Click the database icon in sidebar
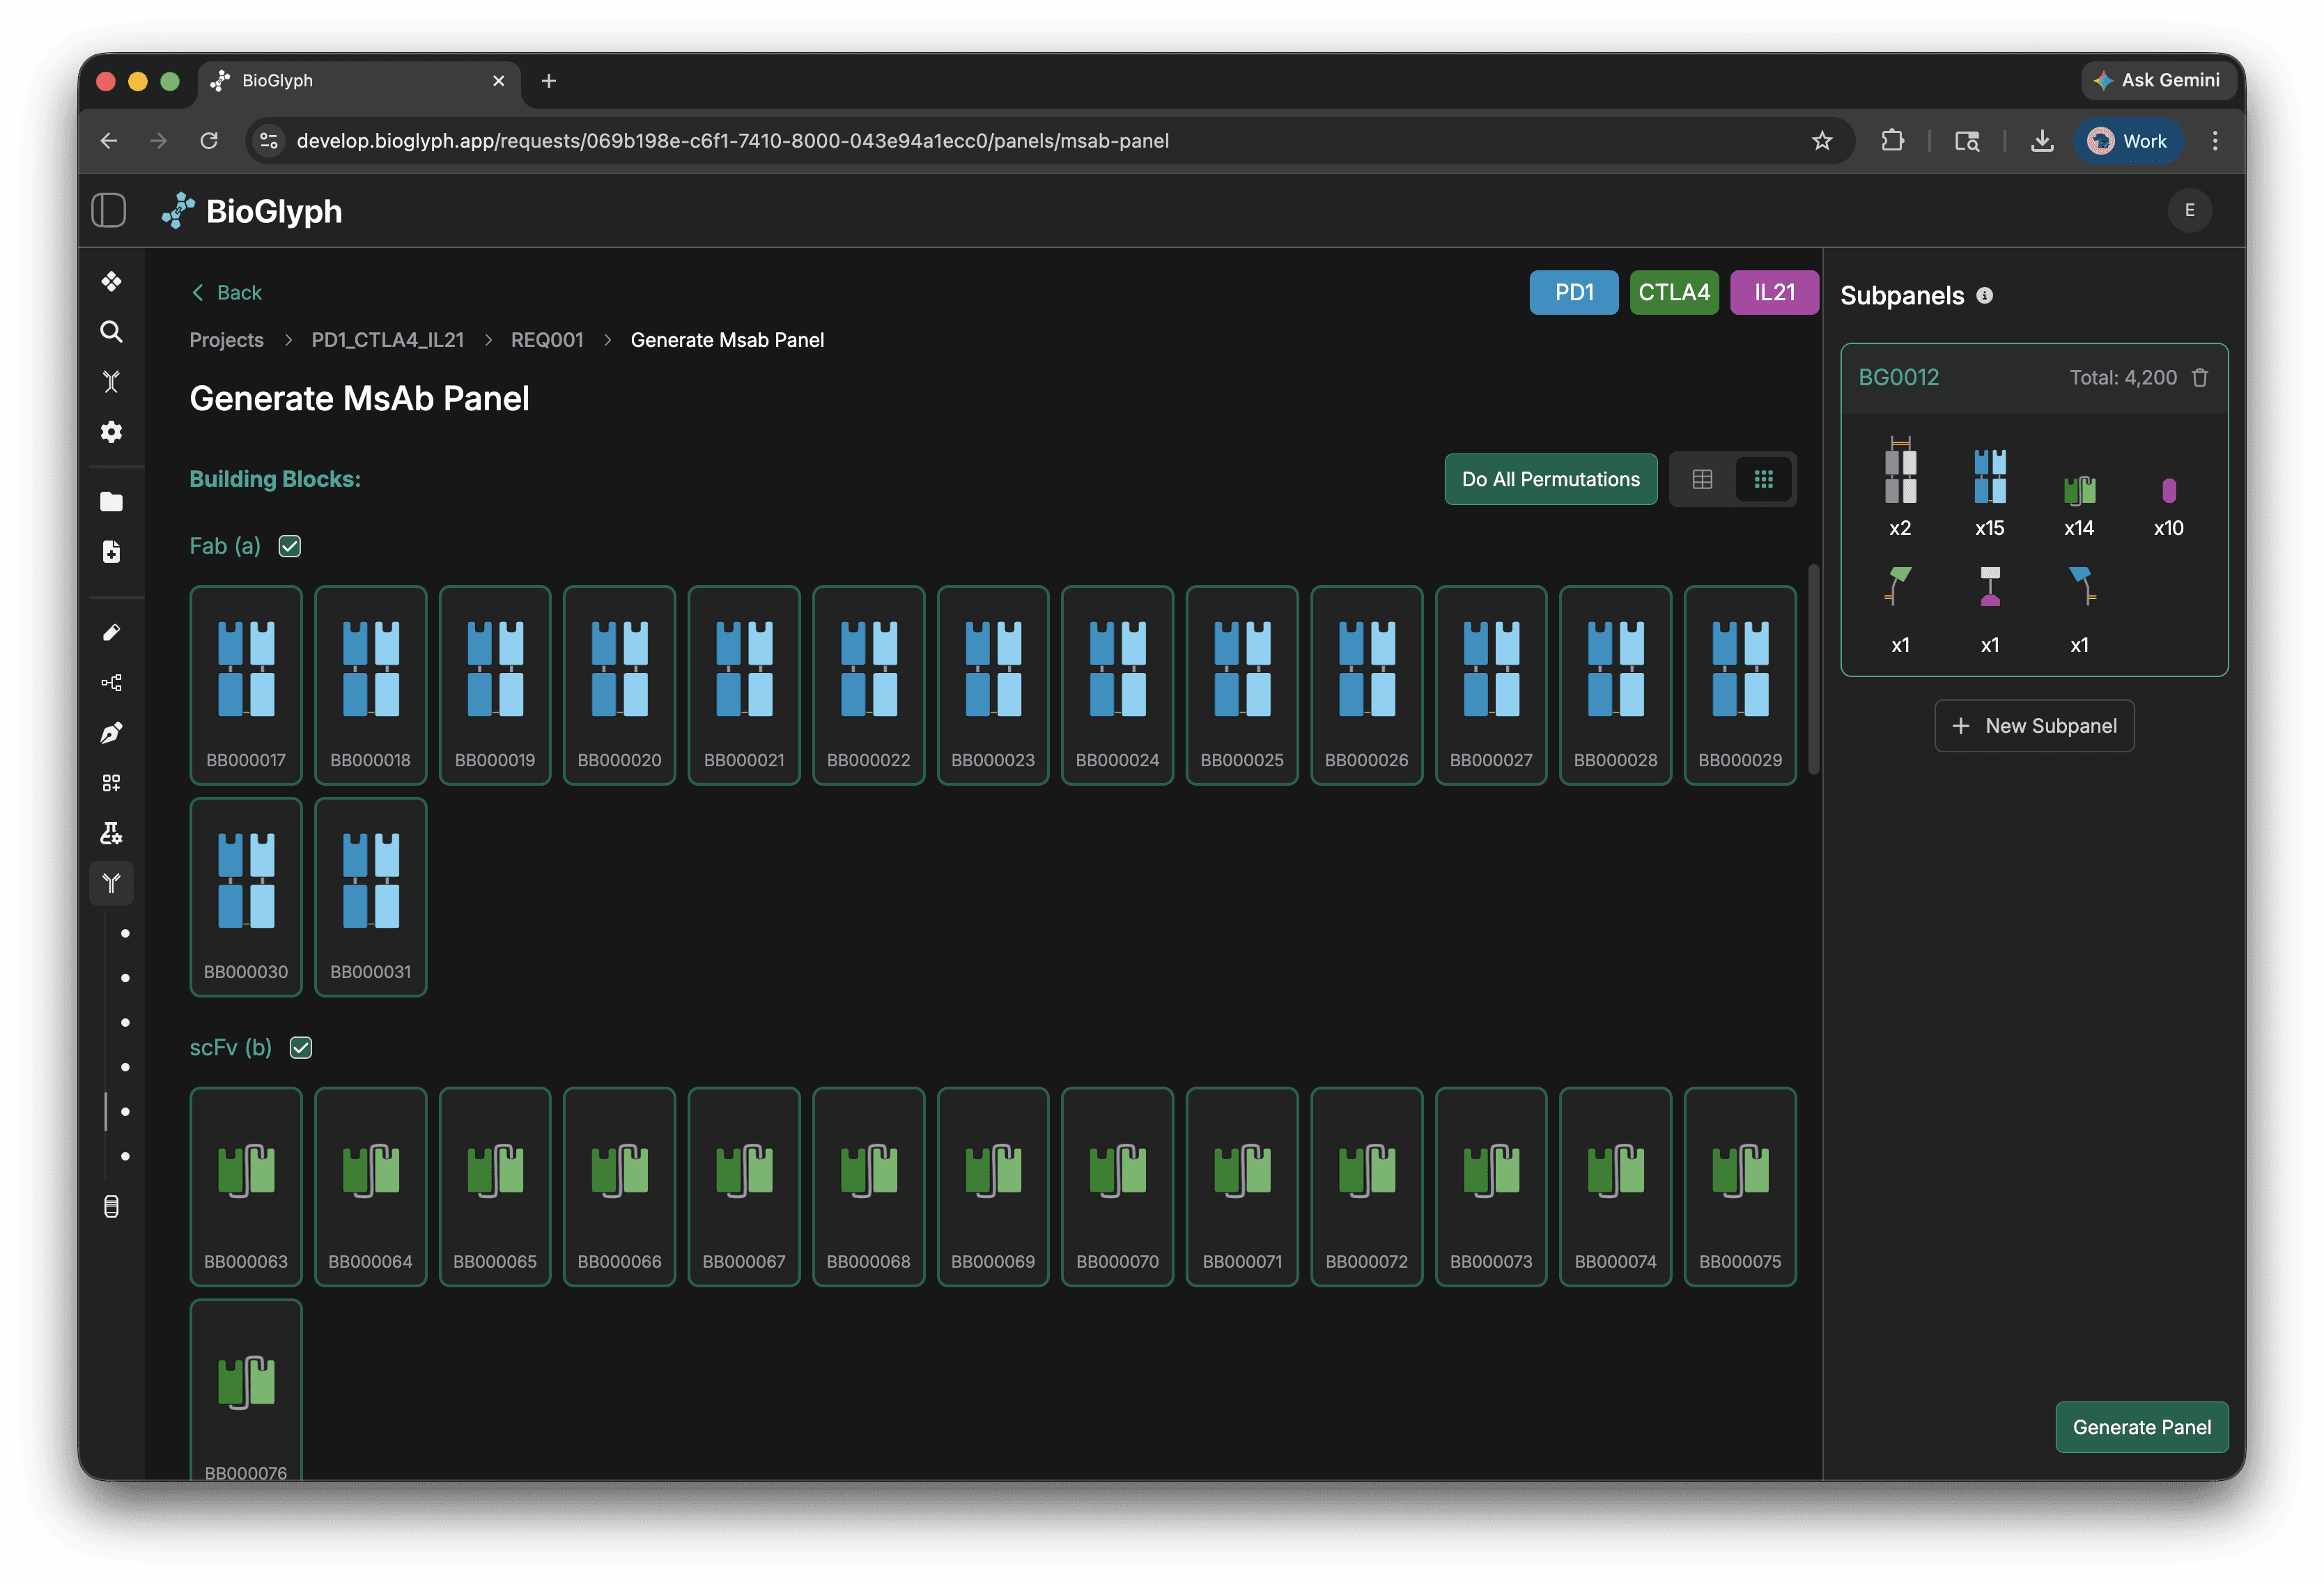This screenshot has width=2324, height=1584. point(111,1207)
